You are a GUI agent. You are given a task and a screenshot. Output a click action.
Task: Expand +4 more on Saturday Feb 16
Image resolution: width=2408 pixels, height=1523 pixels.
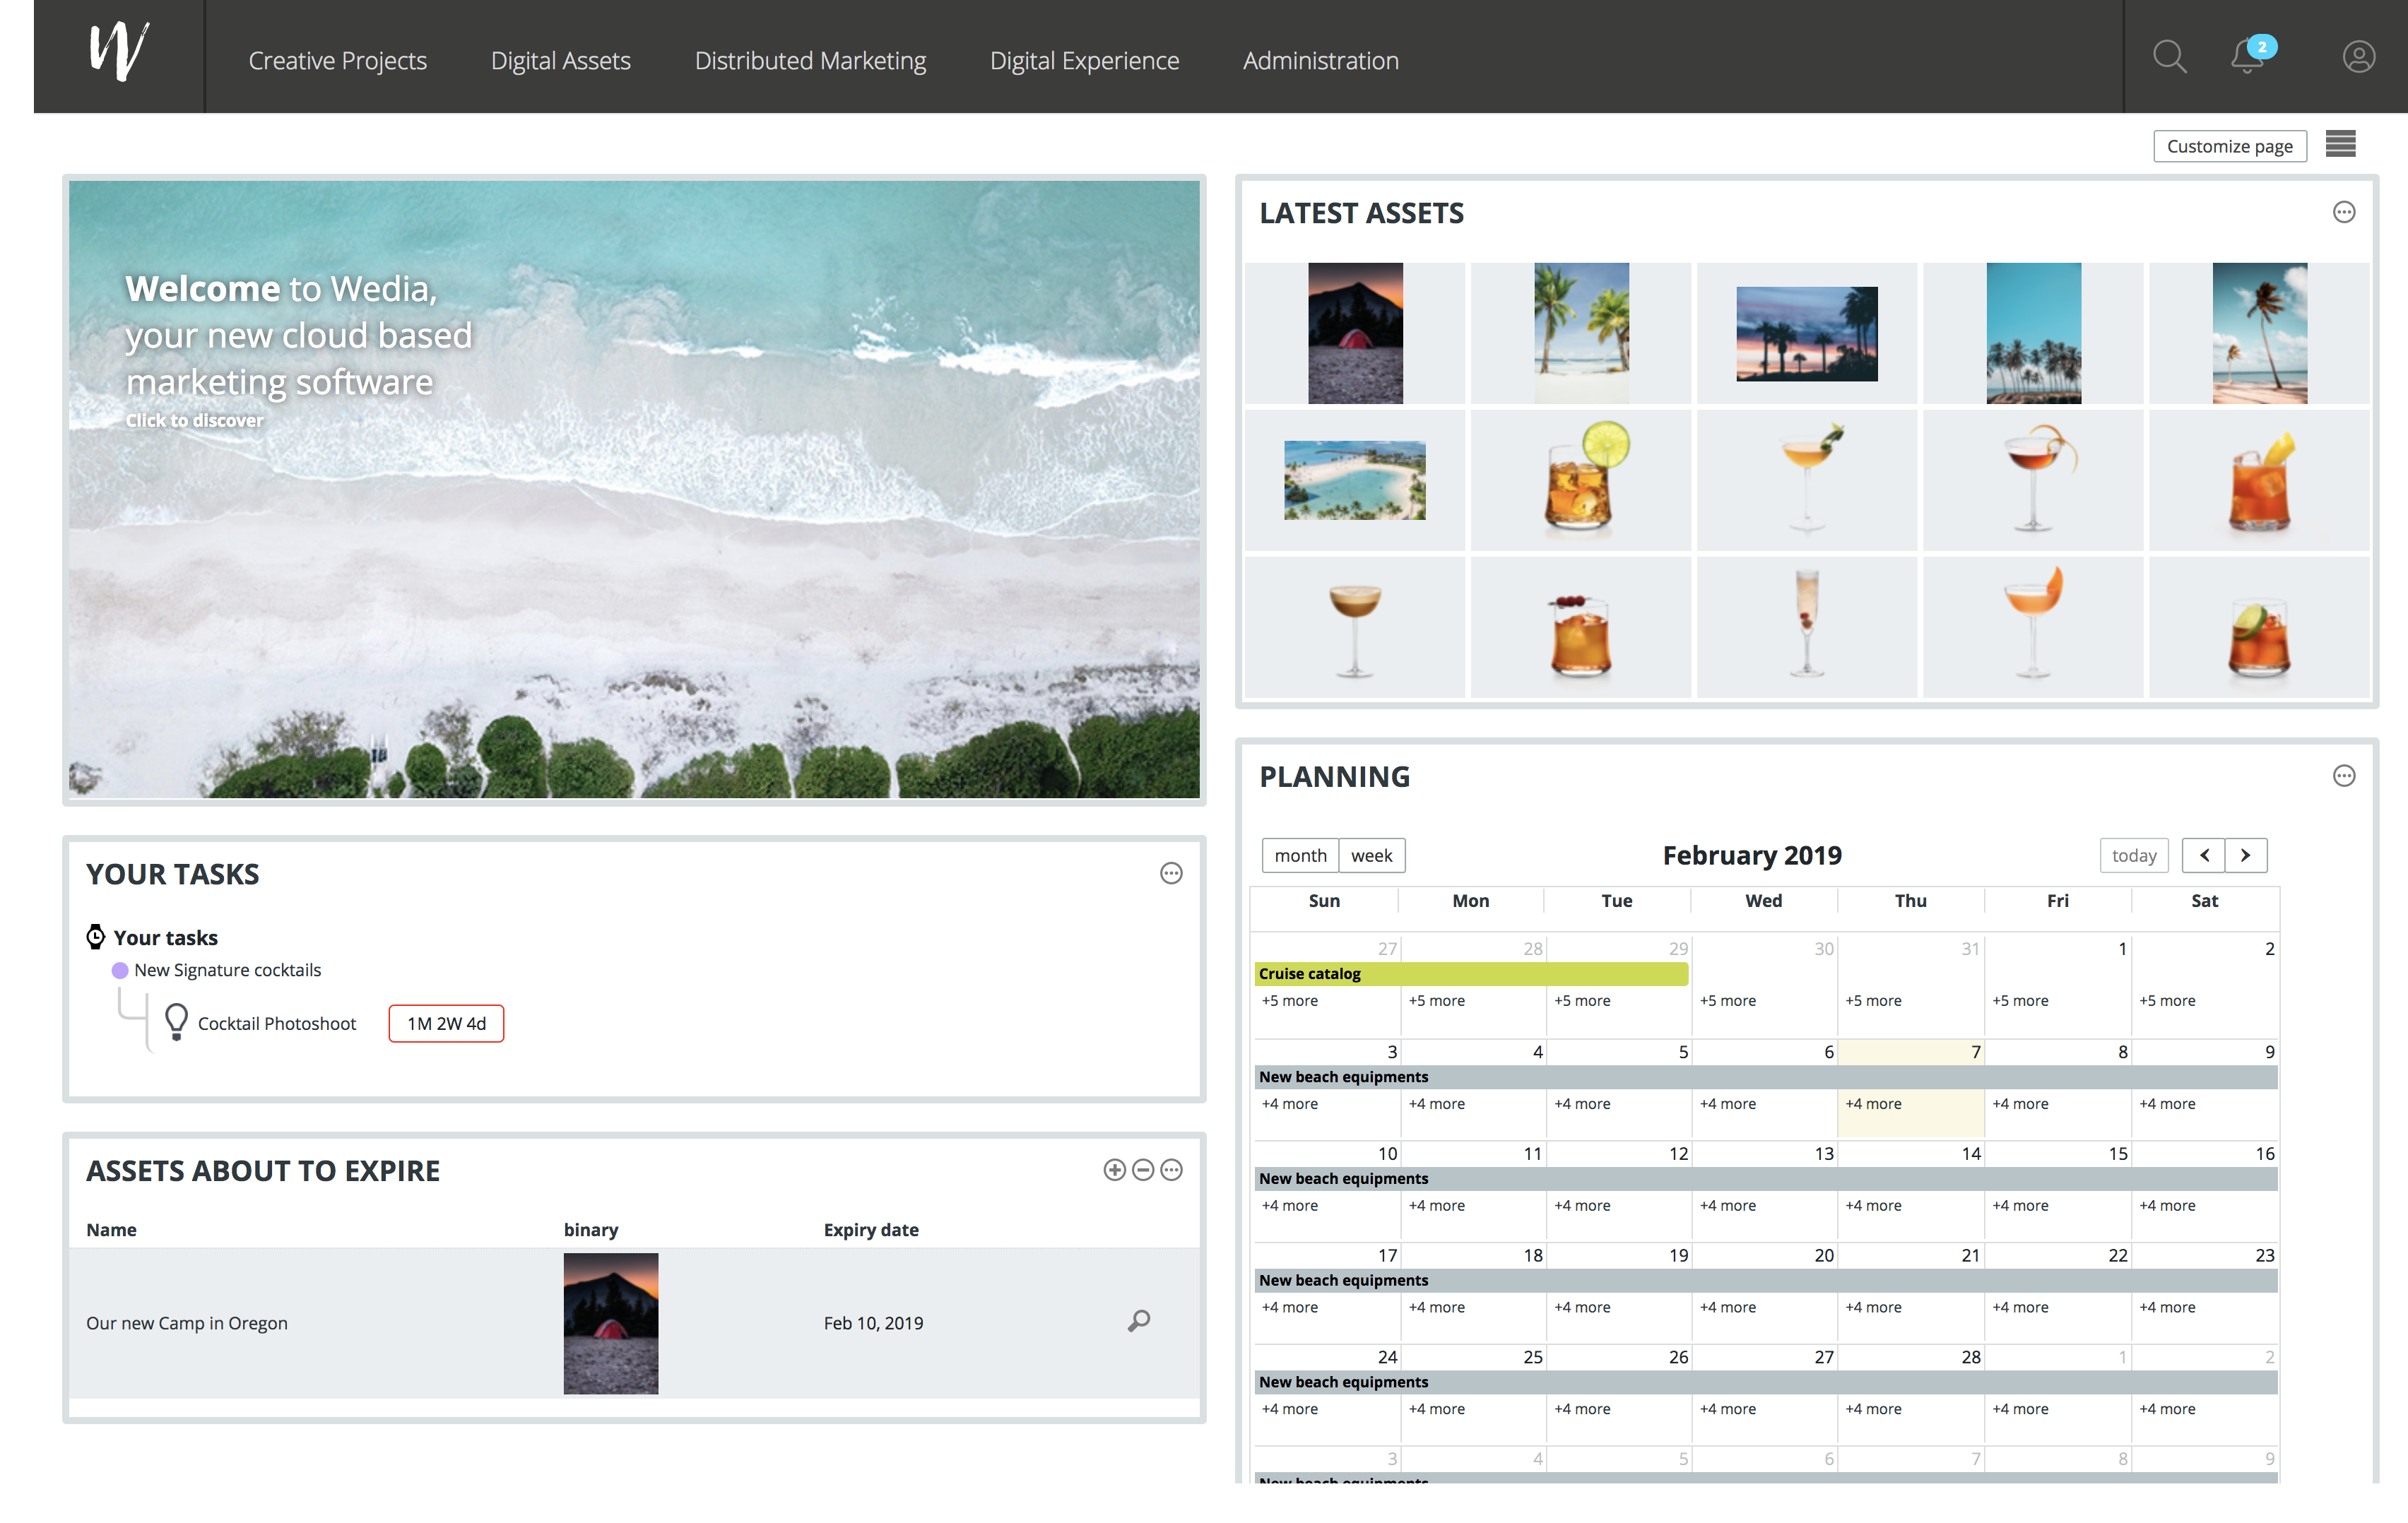2167,1205
